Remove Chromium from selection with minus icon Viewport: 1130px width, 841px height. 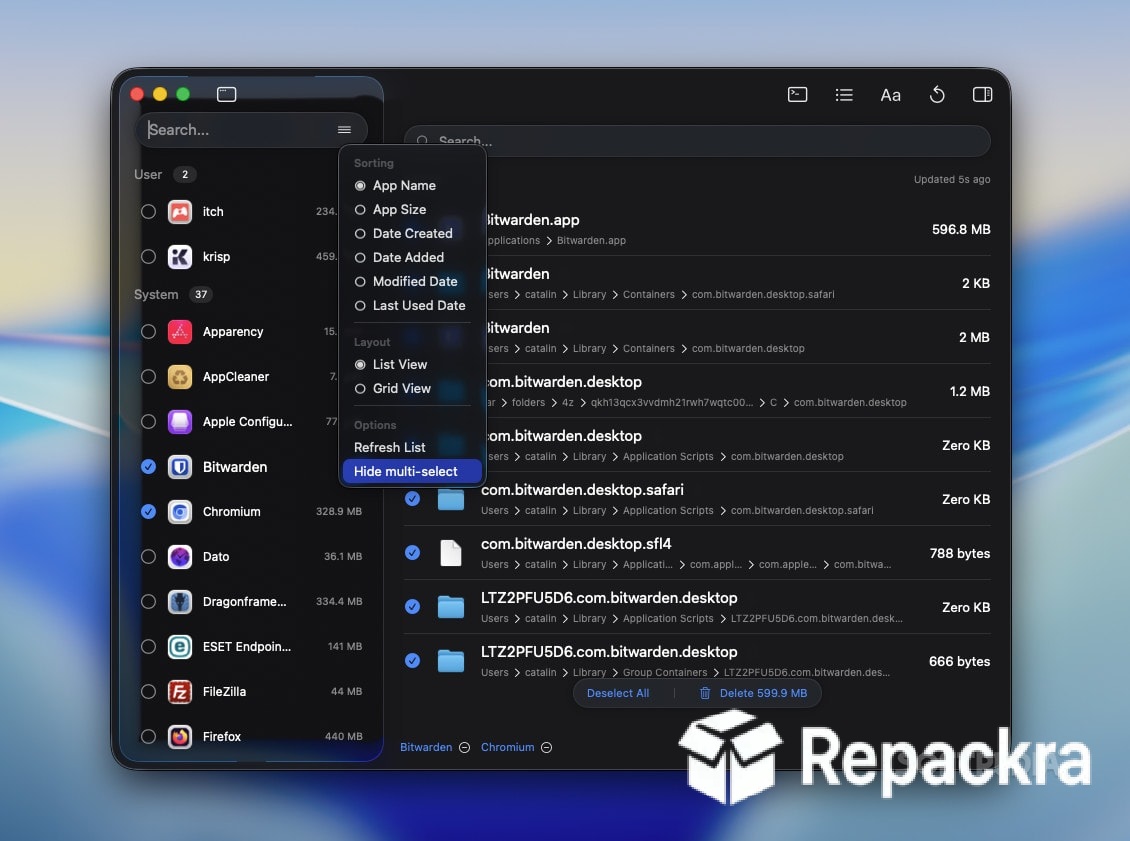(547, 747)
